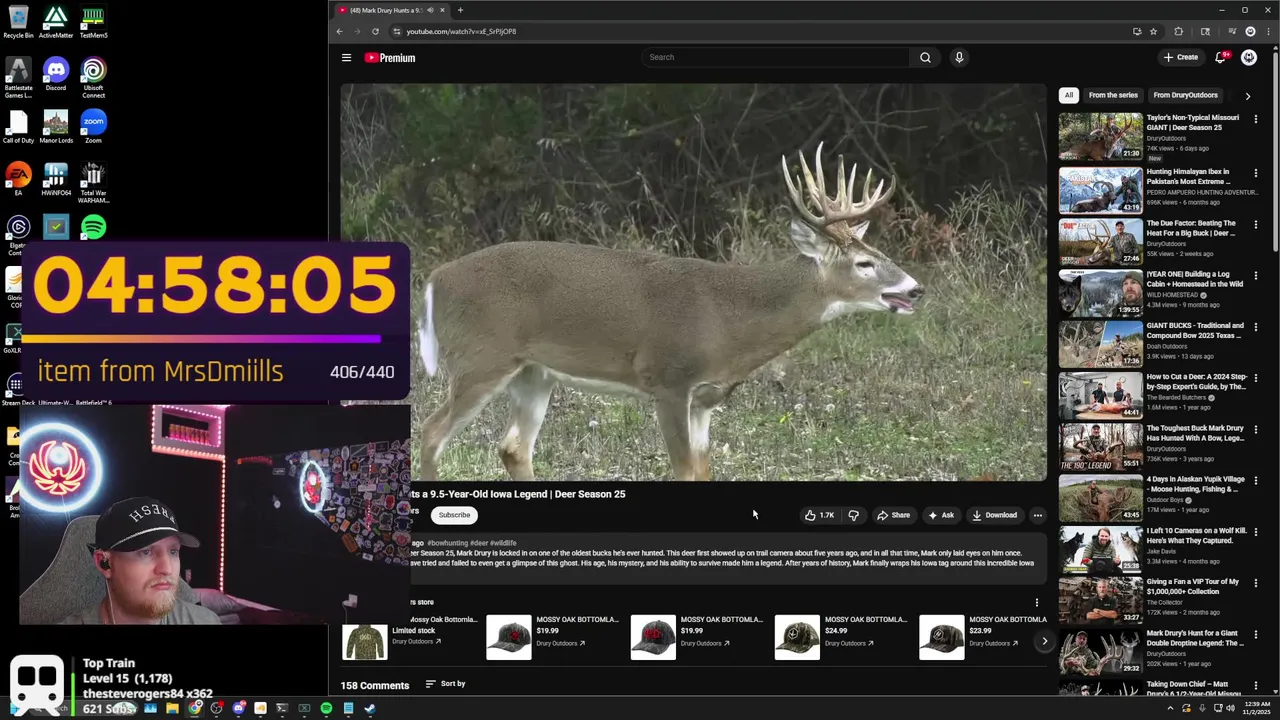
Task: Bookmark this page with the star icon
Action: coord(1153,31)
